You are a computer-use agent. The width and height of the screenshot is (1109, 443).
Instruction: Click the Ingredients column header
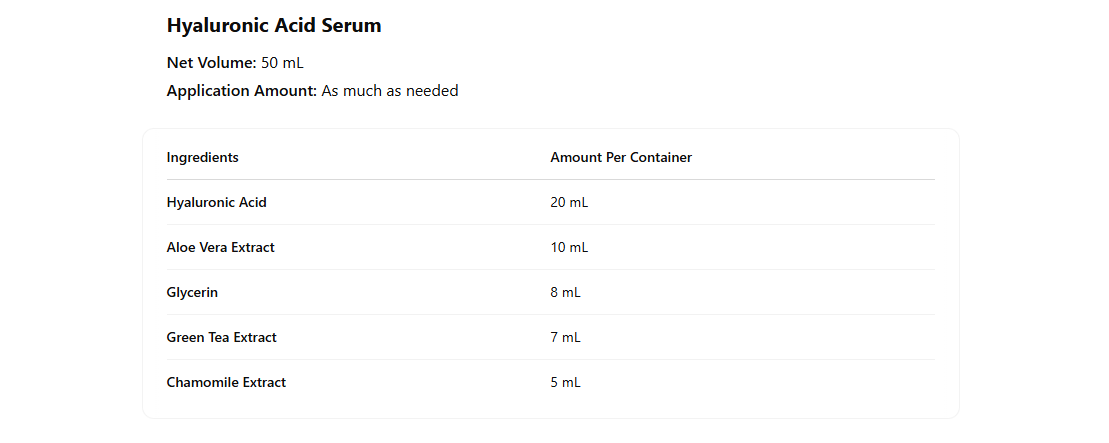coord(202,157)
